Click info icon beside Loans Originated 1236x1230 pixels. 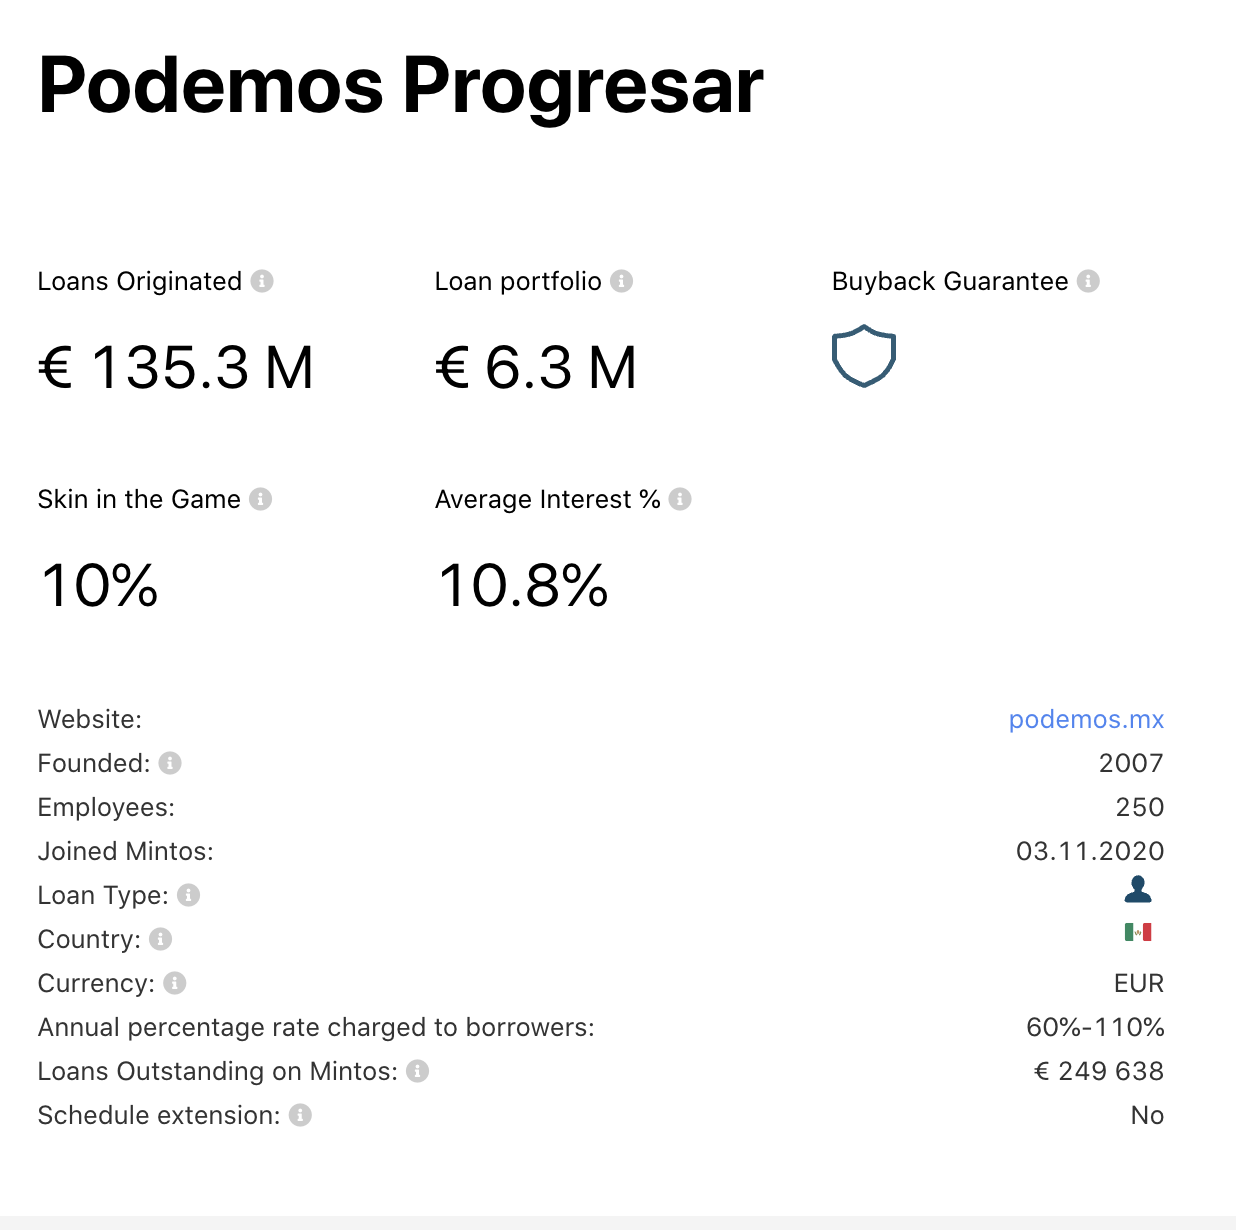pyautogui.click(x=262, y=281)
